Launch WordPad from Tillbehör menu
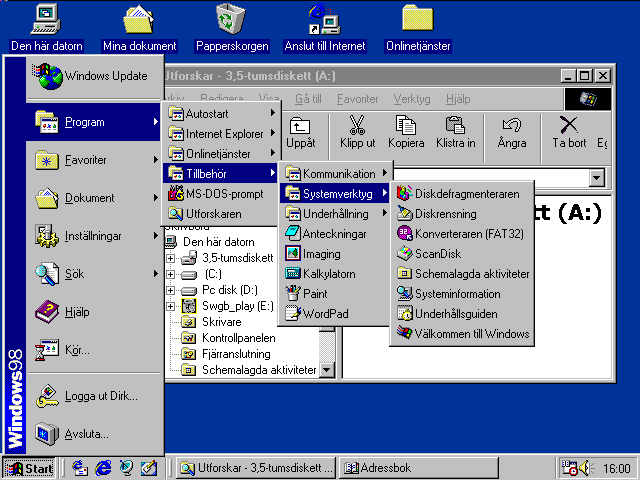 pos(335,313)
